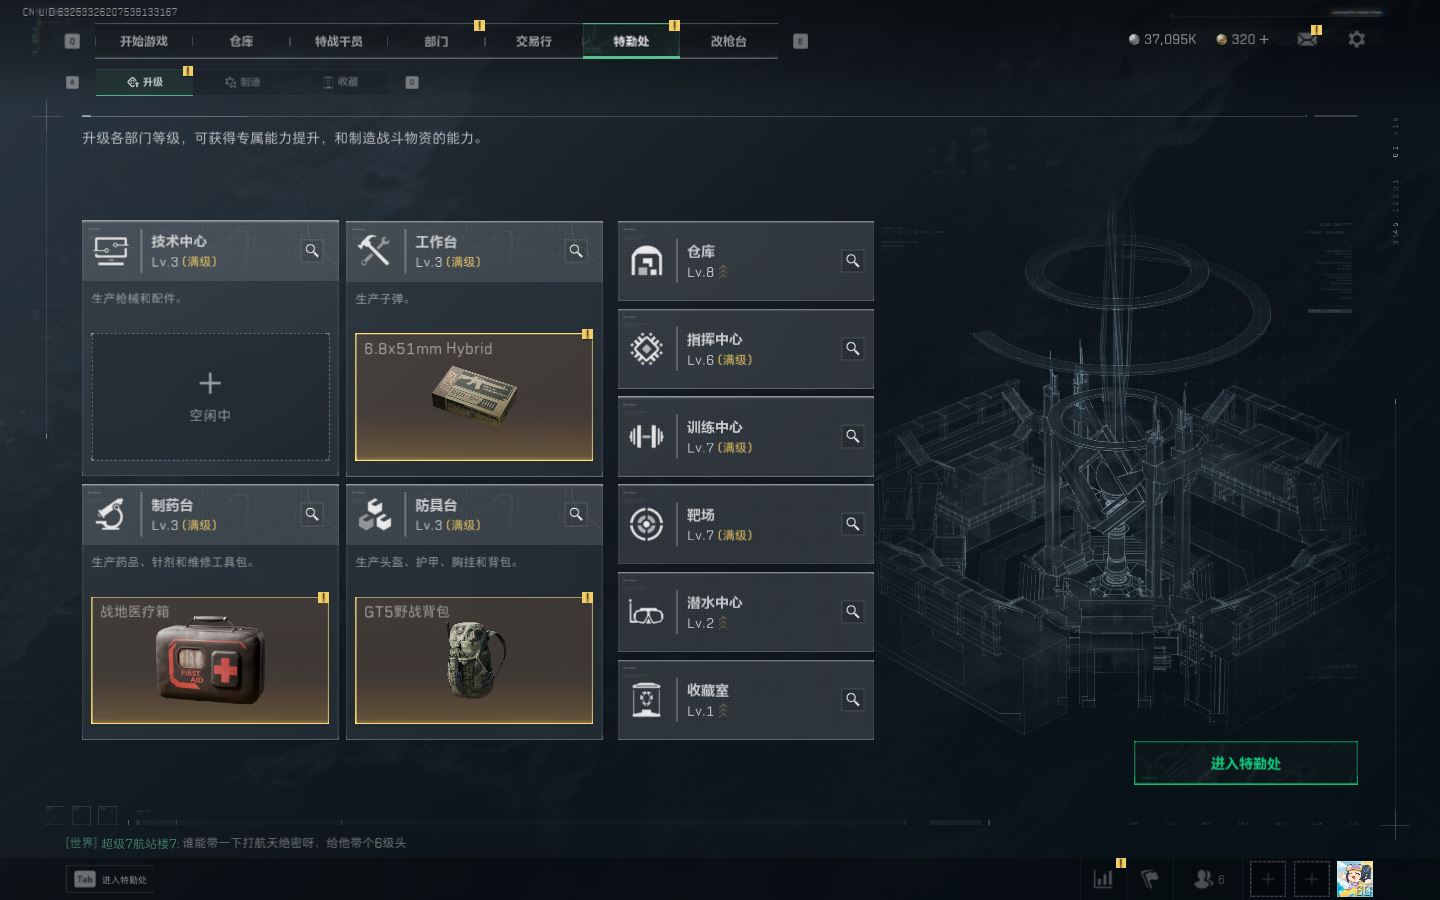Viewport: 1440px width, 900px height.
Task: Click the flag icon in bottom bar
Action: click(1150, 879)
